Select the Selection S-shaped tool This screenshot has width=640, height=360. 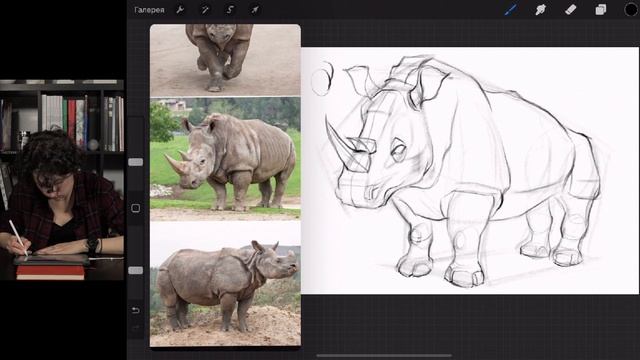coord(230,9)
